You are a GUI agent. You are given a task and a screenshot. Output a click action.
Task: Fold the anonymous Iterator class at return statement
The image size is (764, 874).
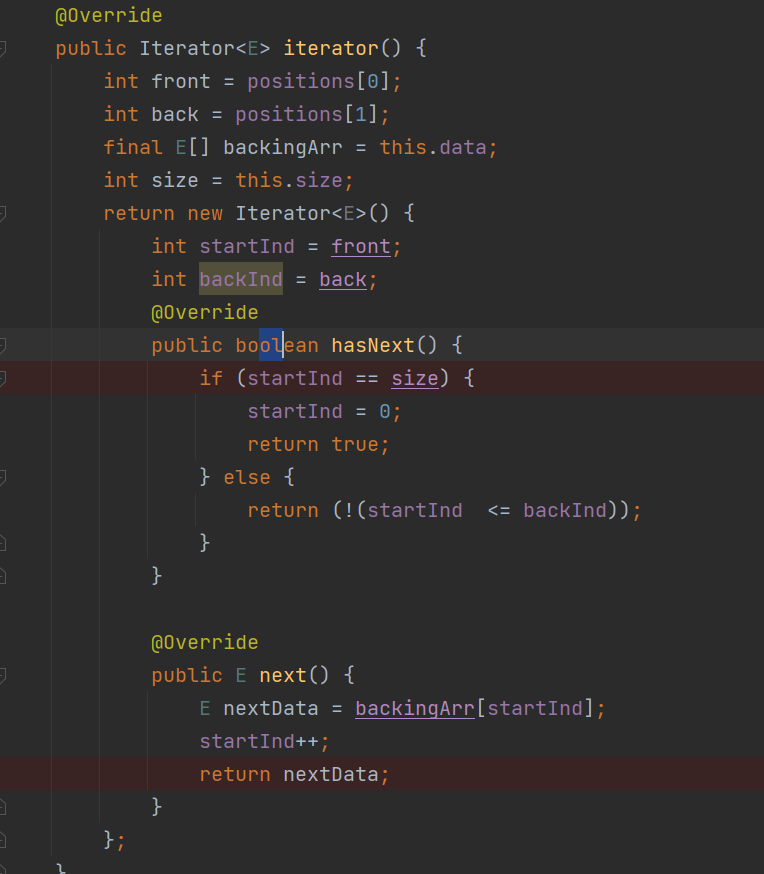pos(3,213)
